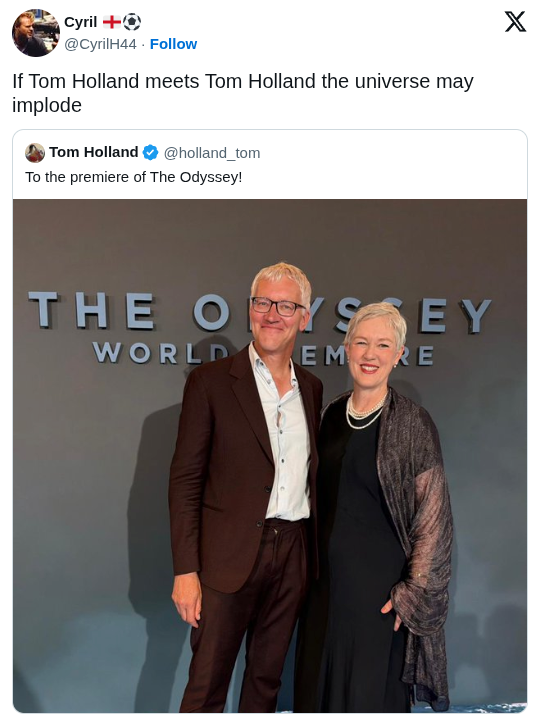
Task: Click 'WORLD PREMIERE' lettering in the photo
Action: [263, 354]
